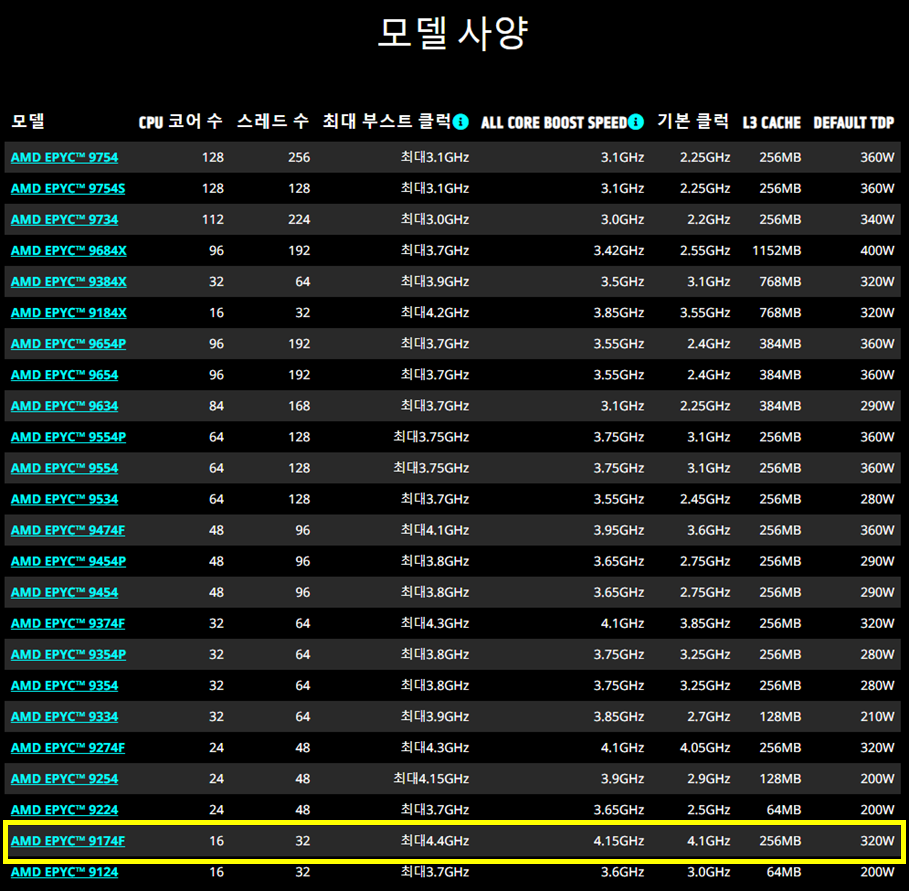Open AMD EPYC 9684X model link
The height and width of the screenshot is (891, 909).
(68, 250)
